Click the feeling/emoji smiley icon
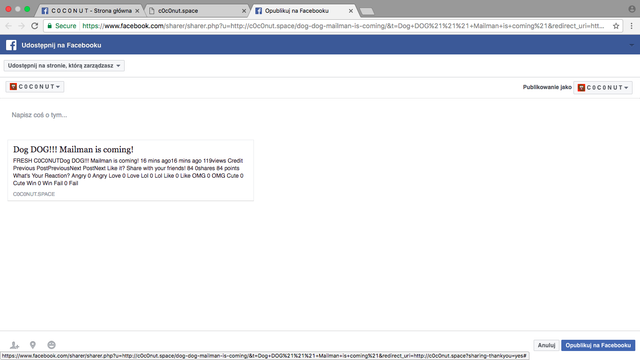640x360 pixels. tap(51, 345)
